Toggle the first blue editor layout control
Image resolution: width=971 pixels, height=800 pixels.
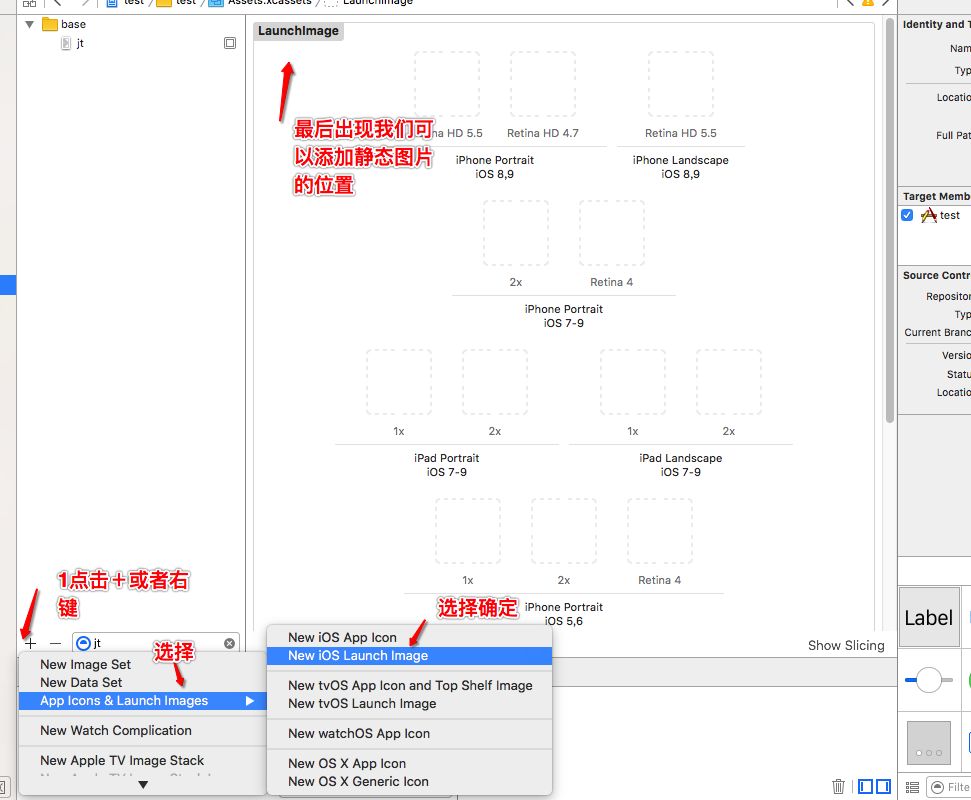(864, 787)
